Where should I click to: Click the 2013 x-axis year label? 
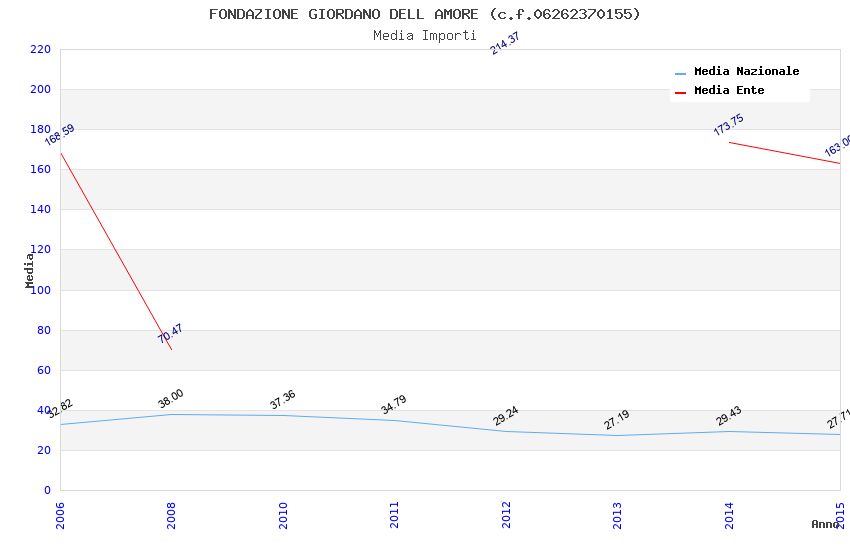click(x=617, y=515)
